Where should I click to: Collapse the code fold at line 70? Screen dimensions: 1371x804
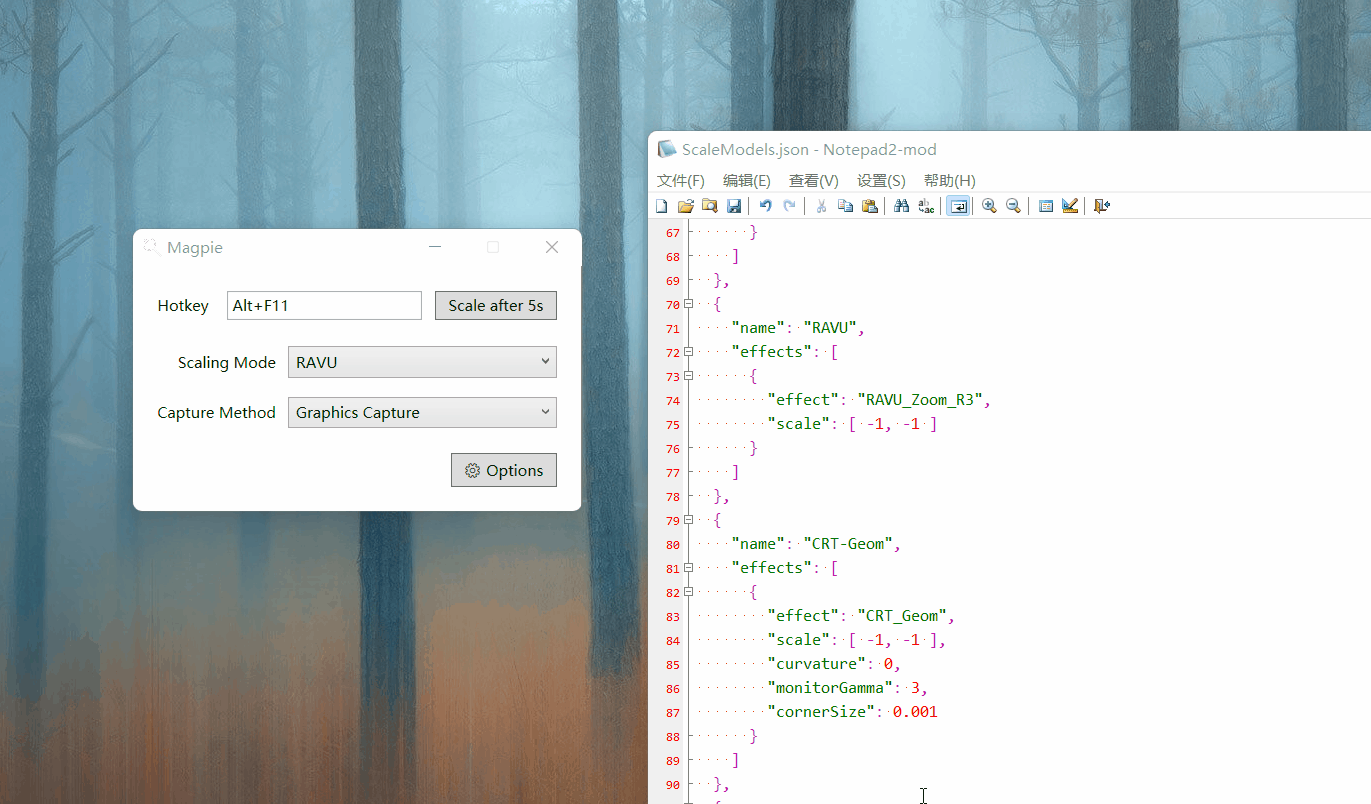click(687, 304)
